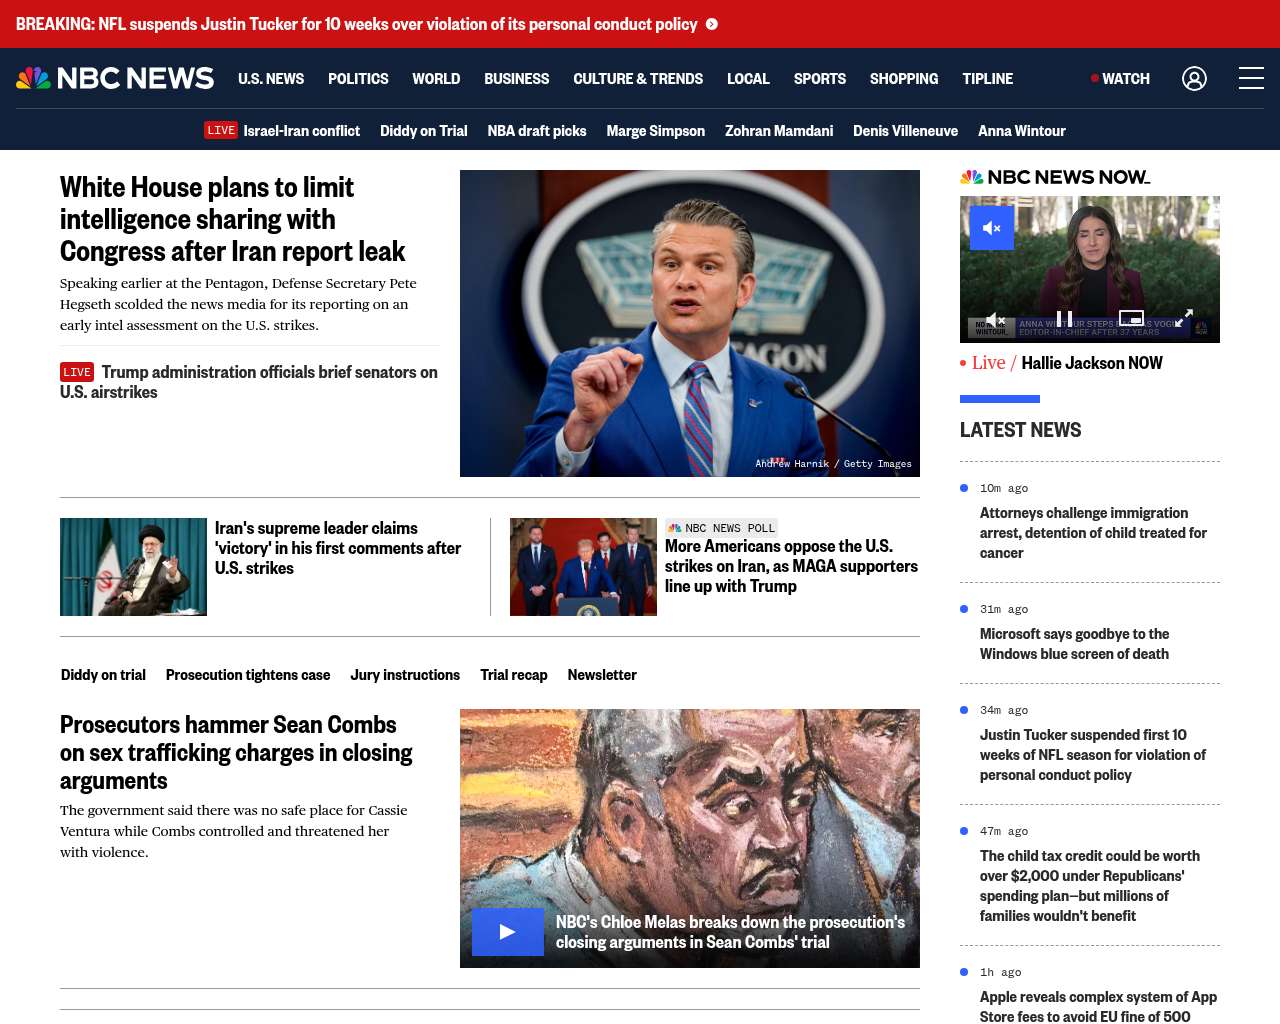The image size is (1280, 1024).
Task: Select Business in the navigation bar
Action: click(516, 78)
